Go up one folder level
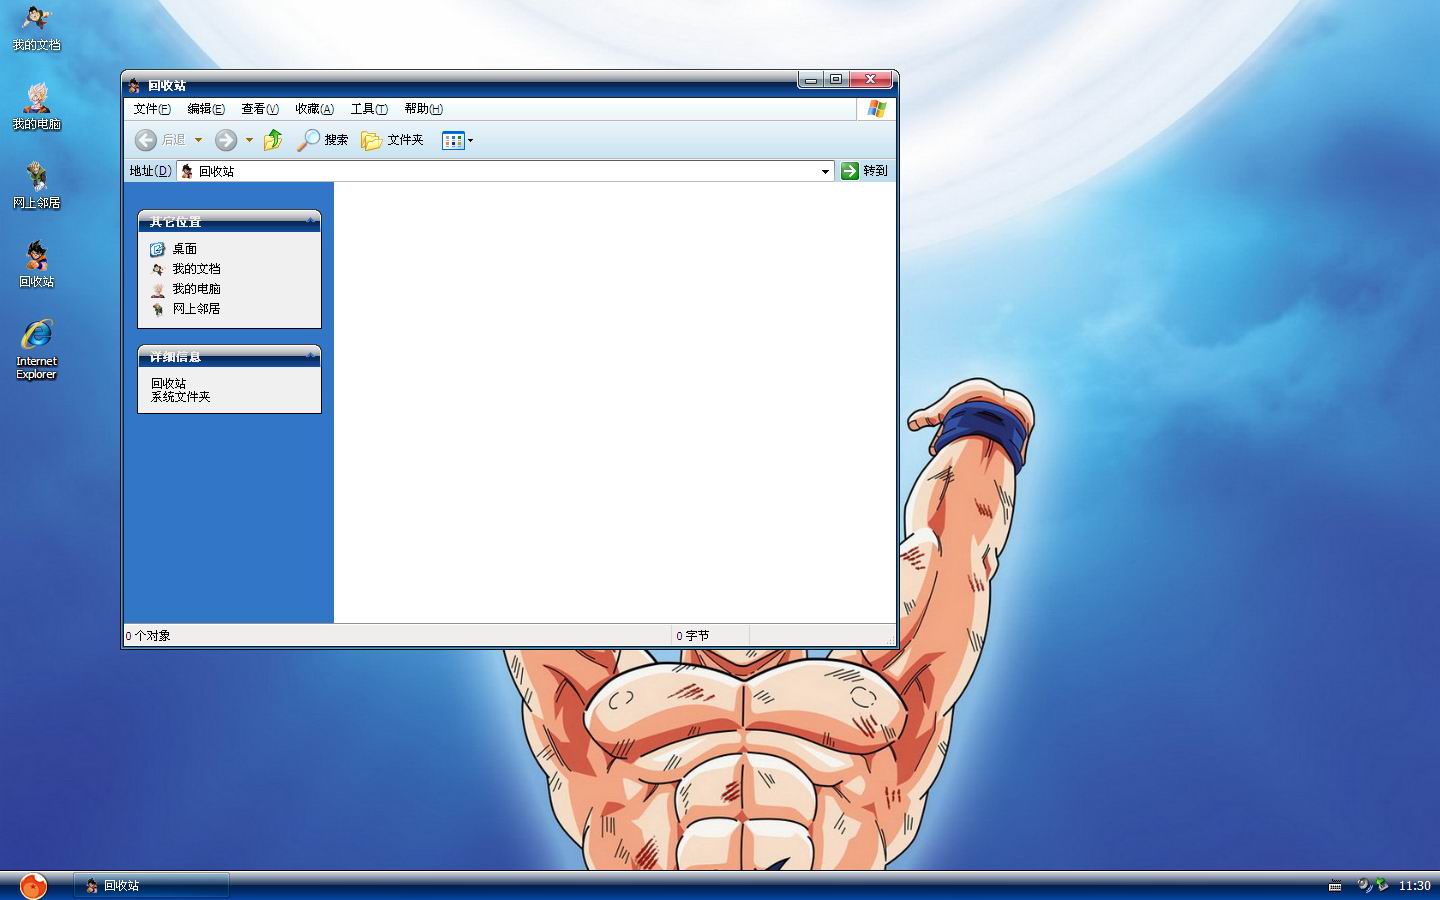The image size is (1440, 900). click(x=273, y=140)
